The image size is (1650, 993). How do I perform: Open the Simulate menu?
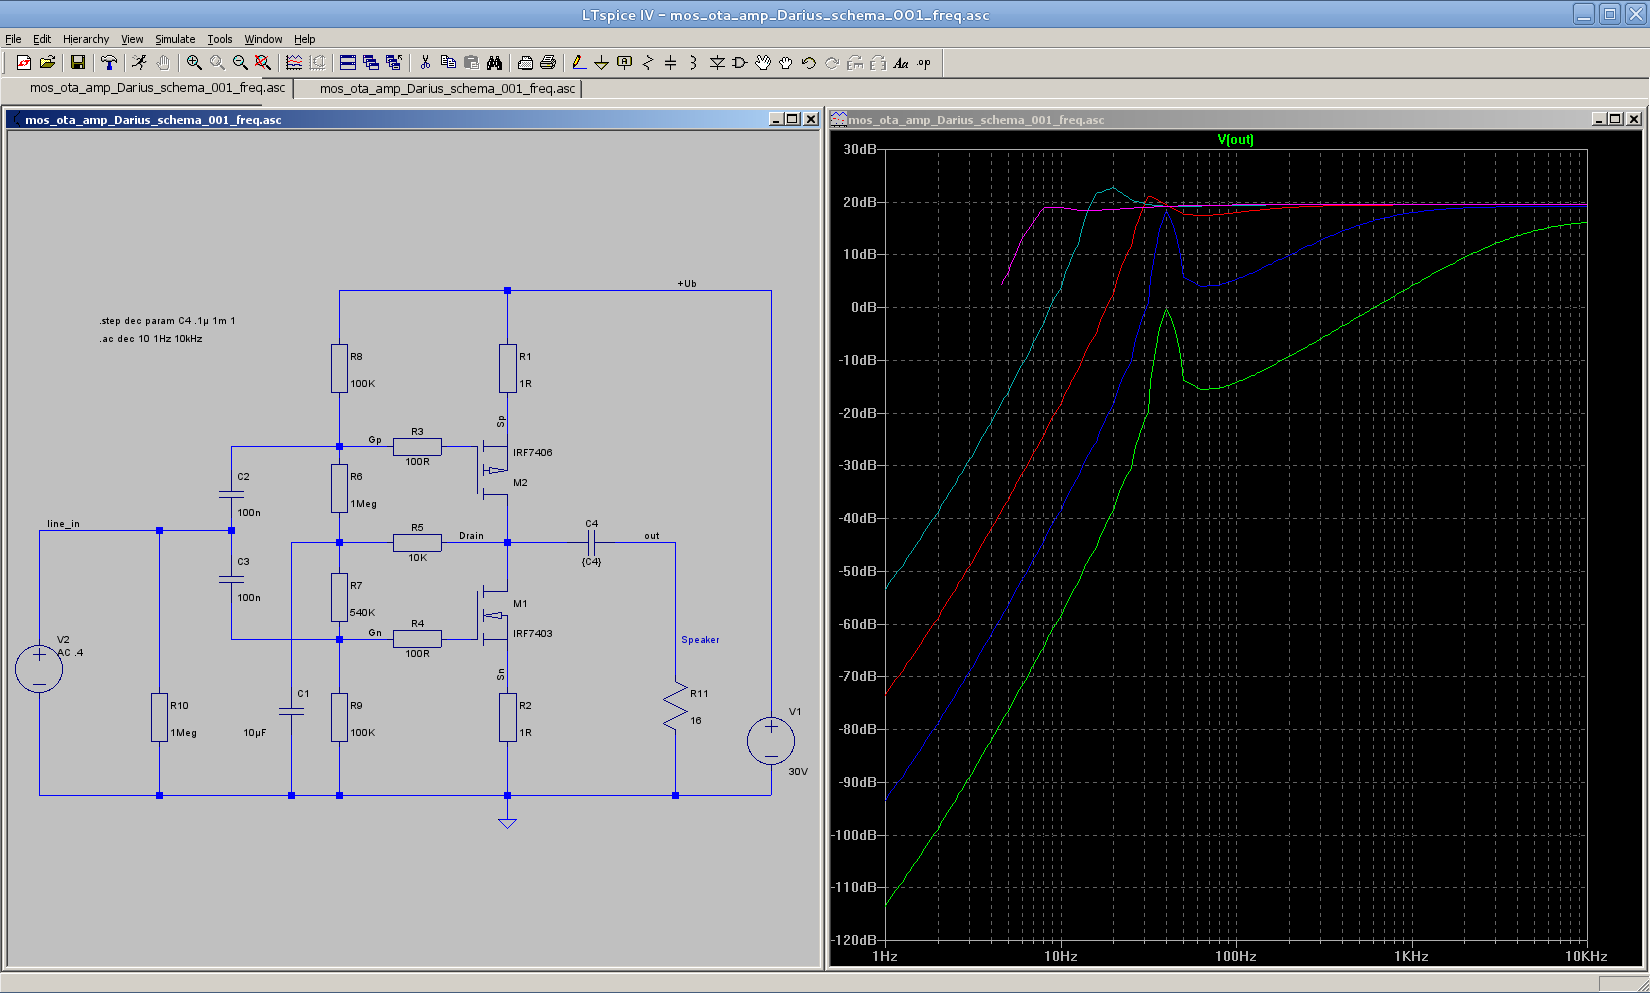point(175,39)
